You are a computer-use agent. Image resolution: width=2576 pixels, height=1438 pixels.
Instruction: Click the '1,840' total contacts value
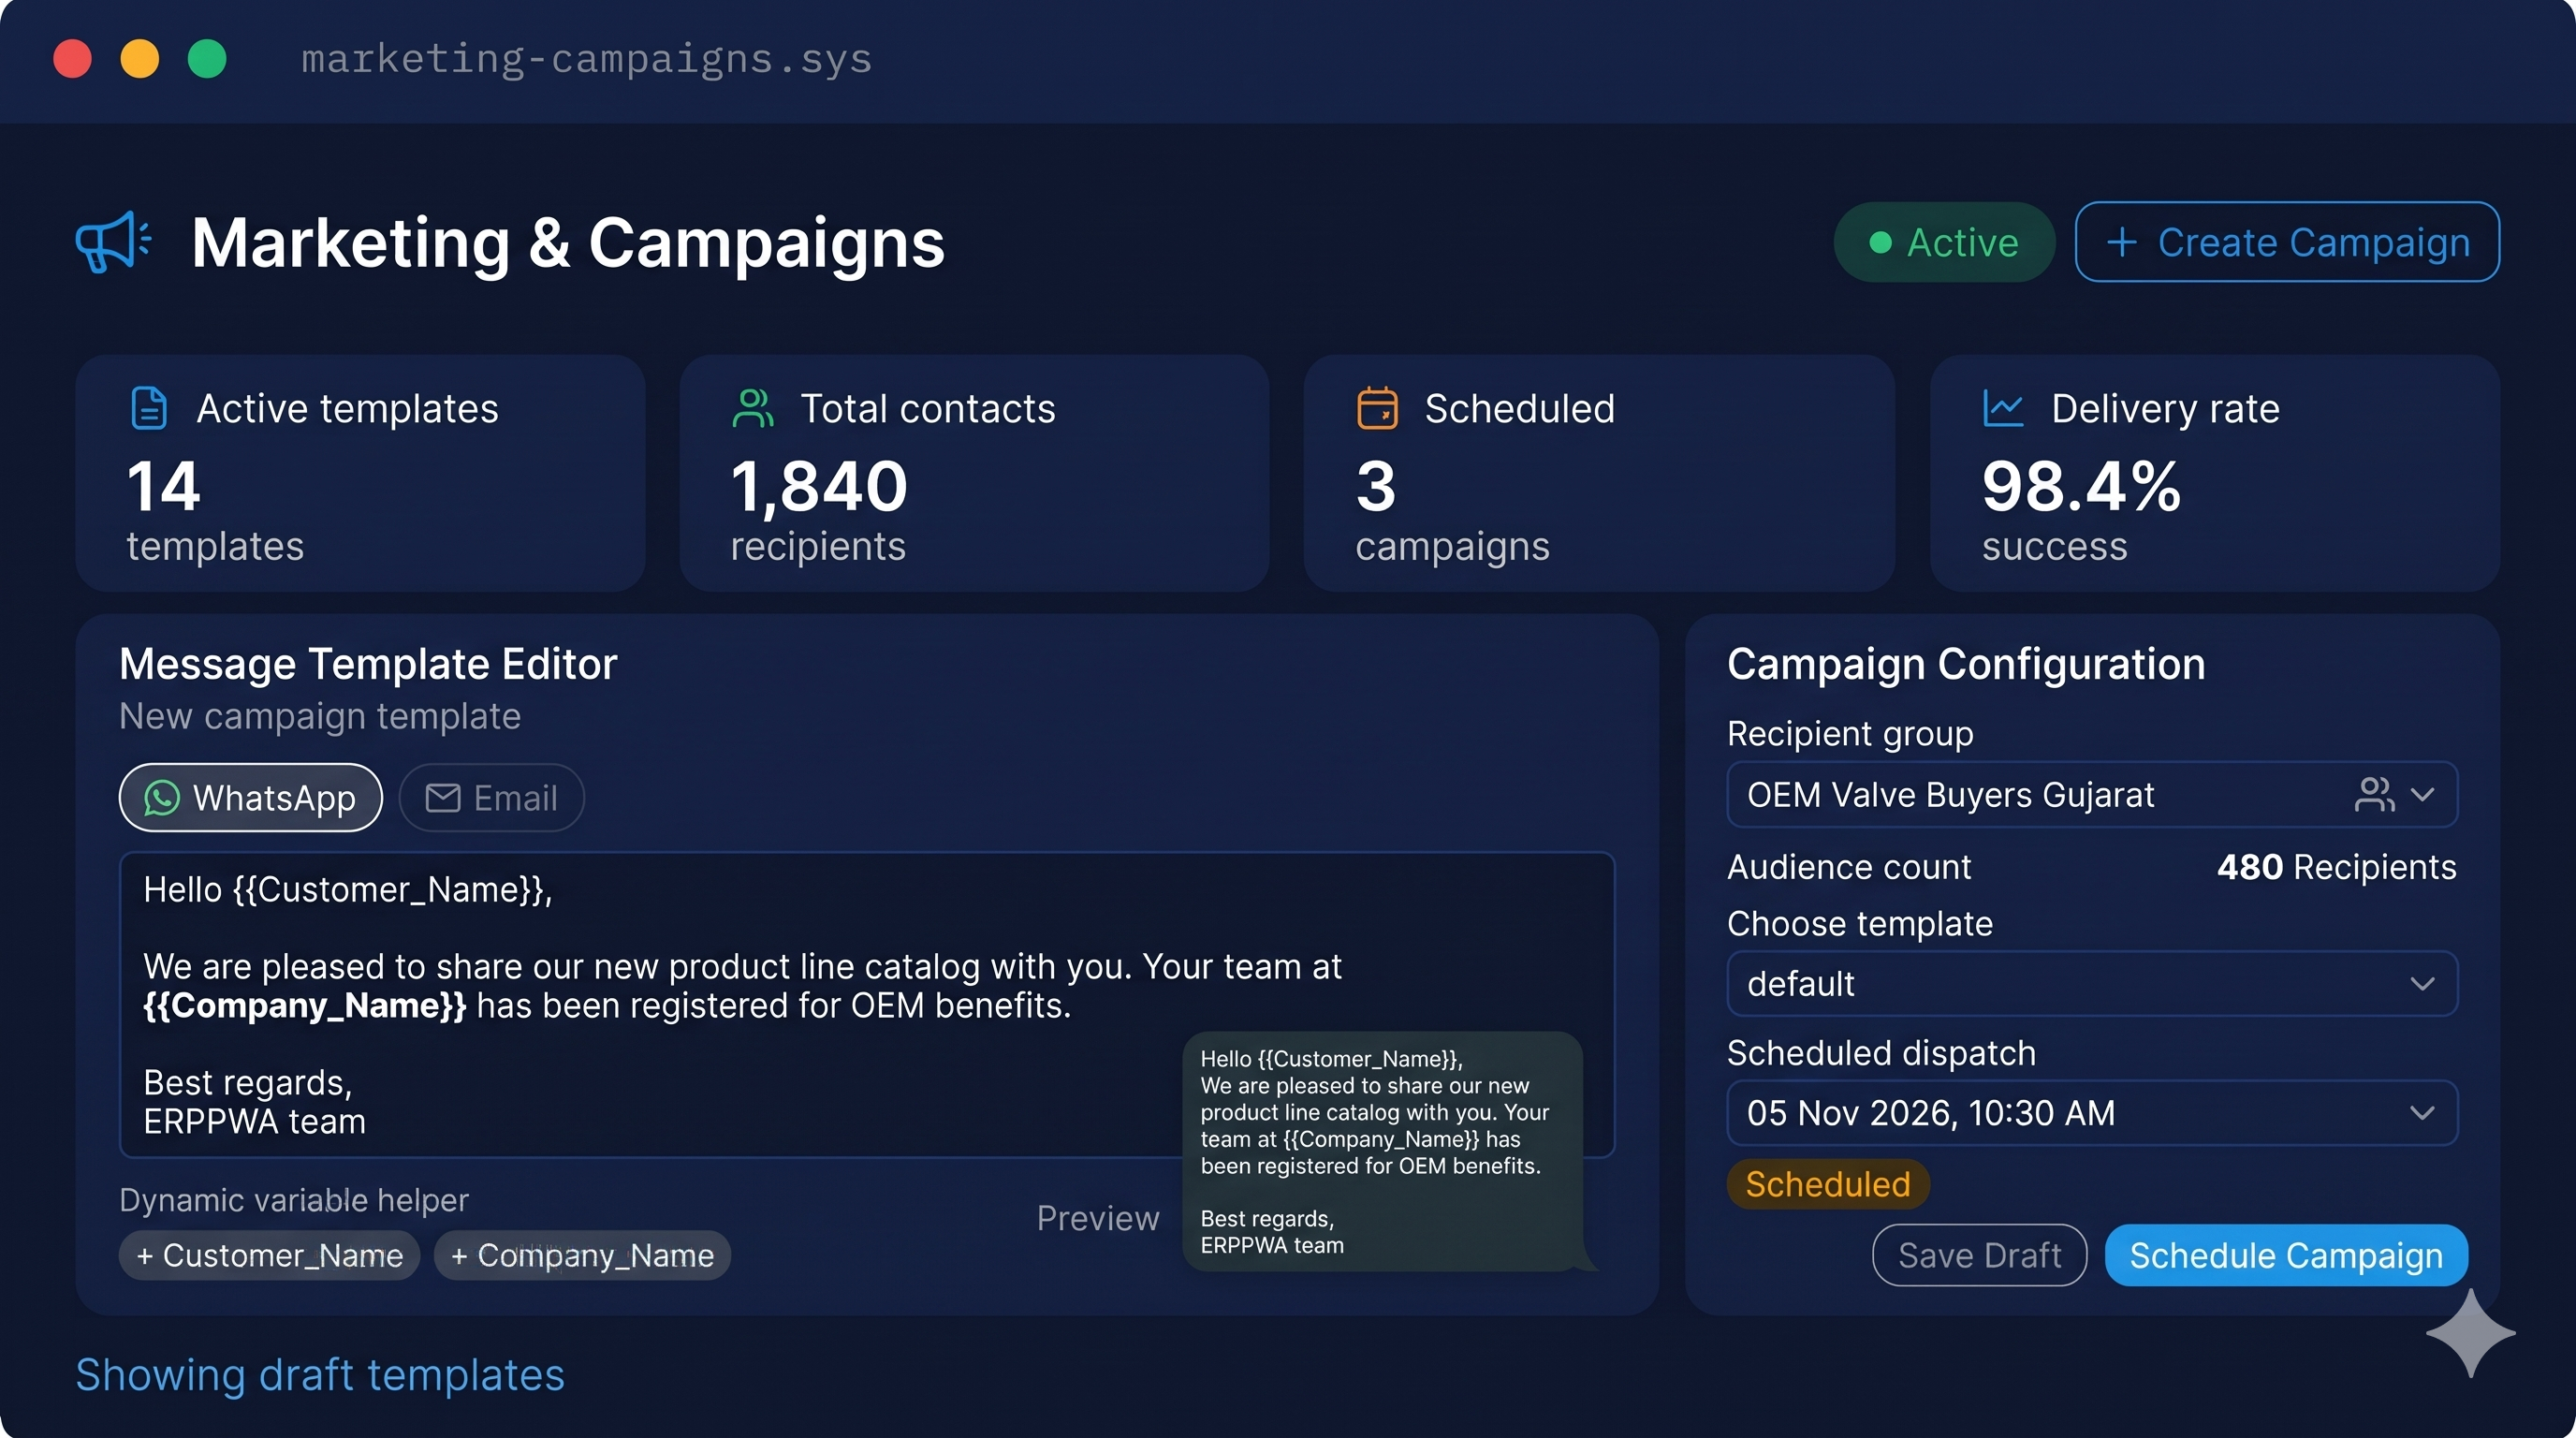pyautogui.click(x=819, y=487)
